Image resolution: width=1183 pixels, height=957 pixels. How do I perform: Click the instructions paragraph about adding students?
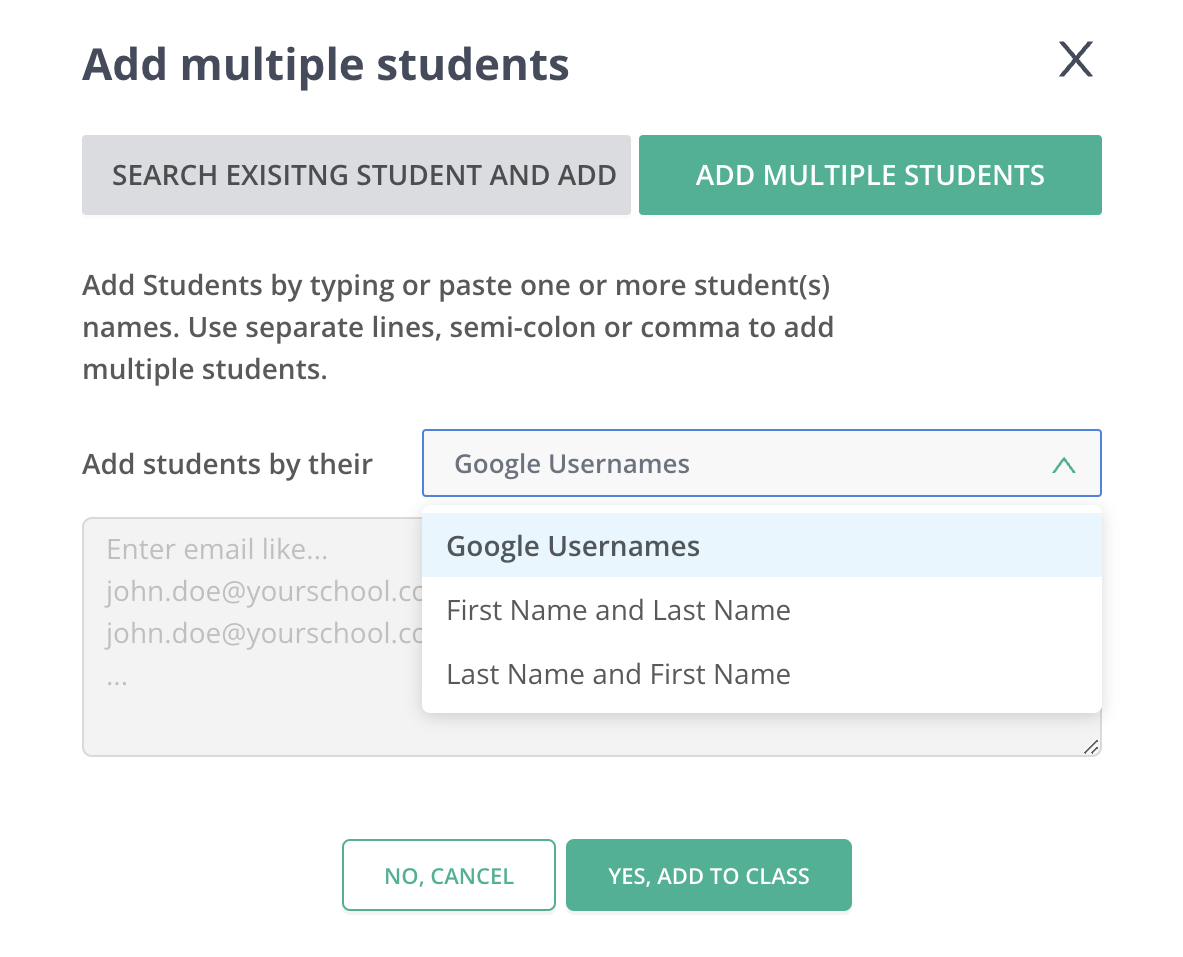(458, 326)
